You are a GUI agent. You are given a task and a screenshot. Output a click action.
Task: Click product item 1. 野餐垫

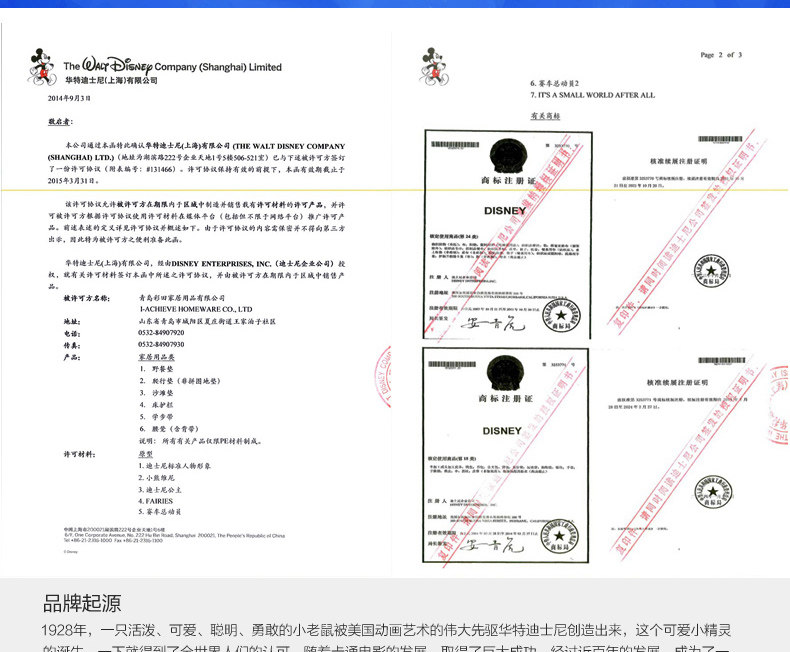(x=156, y=369)
